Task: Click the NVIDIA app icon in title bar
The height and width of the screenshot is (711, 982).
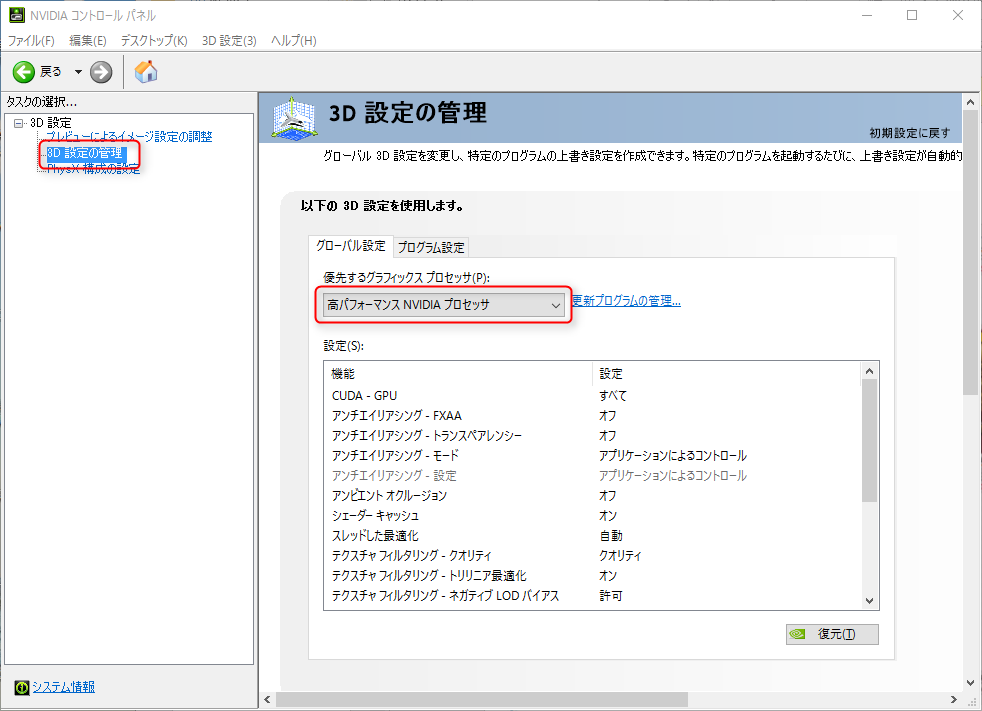Action: pos(17,15)
